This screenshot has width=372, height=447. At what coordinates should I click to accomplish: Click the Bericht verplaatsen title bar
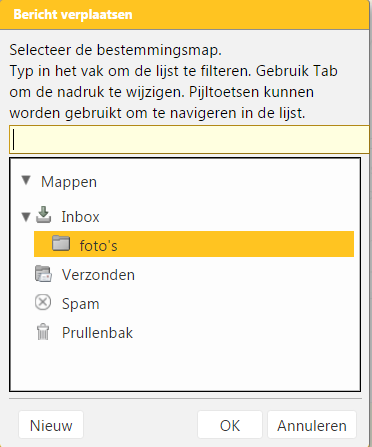click(x=186, y=15)
